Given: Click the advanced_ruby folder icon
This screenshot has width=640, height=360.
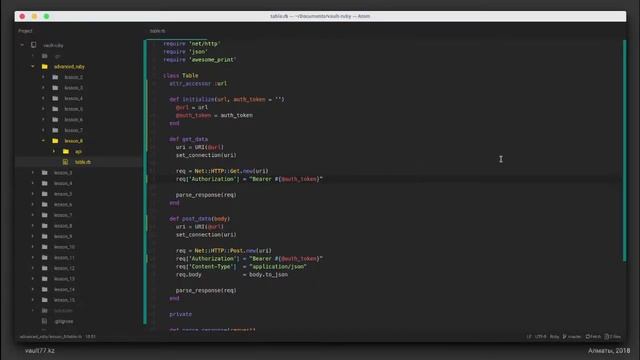Looking at the screenshot, I should pos(44,66).
